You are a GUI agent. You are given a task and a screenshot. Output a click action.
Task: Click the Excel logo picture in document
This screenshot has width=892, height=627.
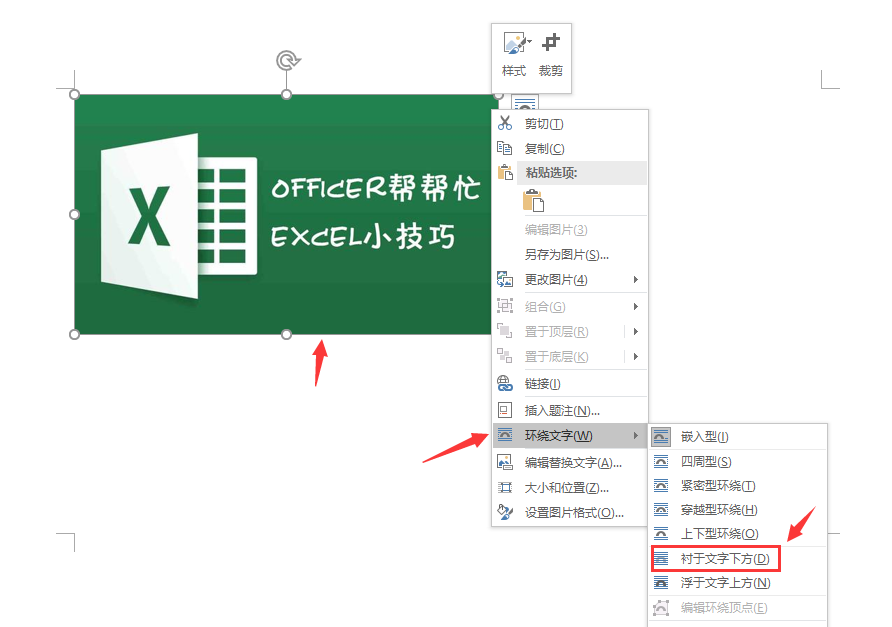coord(180,214)
